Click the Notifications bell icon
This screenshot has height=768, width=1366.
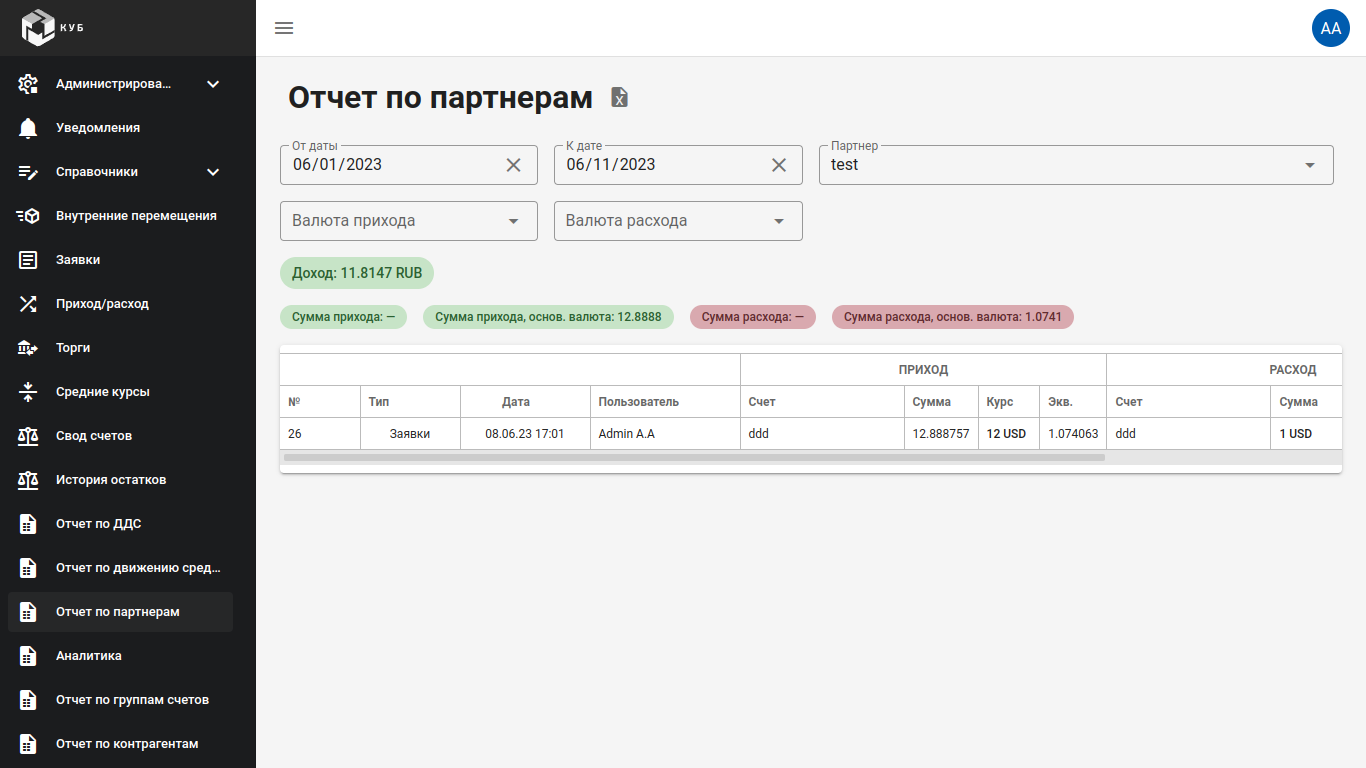pos(28,128)
